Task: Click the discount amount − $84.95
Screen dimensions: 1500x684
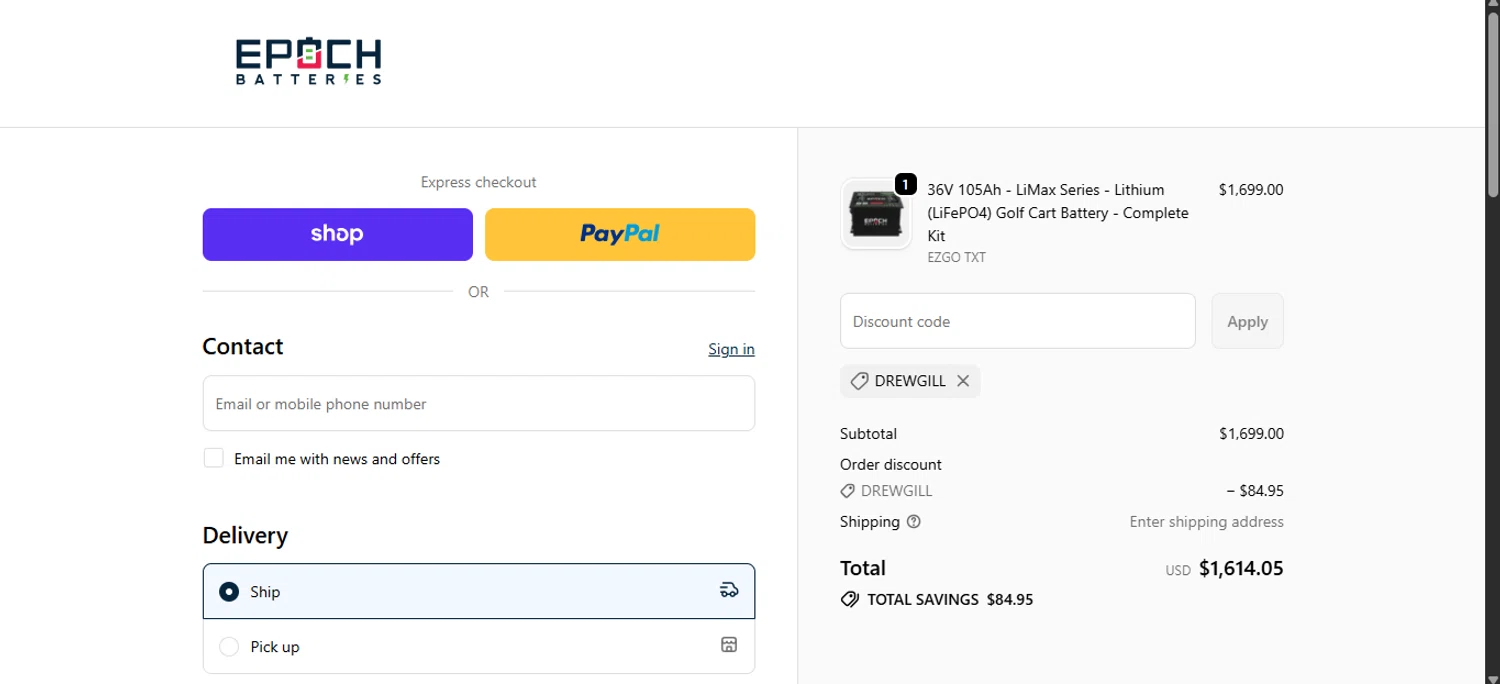Action: point(1255,491)
